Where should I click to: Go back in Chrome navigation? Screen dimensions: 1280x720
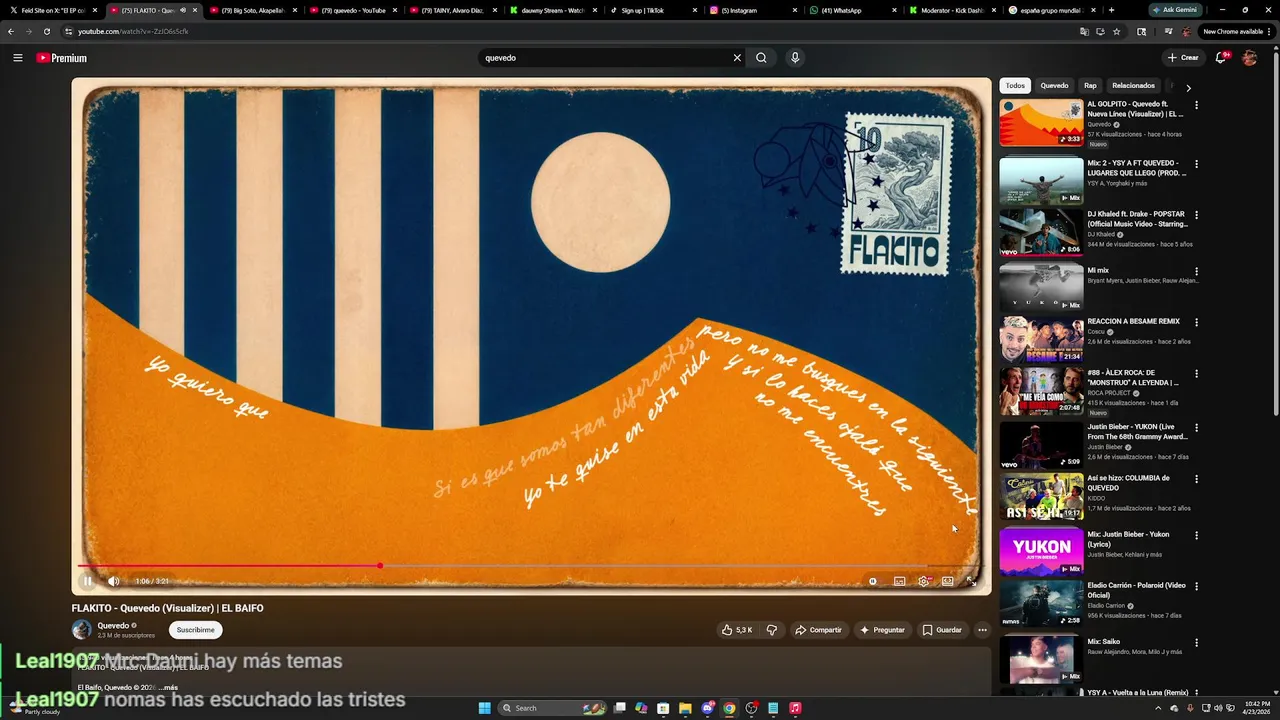click(11, 31)
